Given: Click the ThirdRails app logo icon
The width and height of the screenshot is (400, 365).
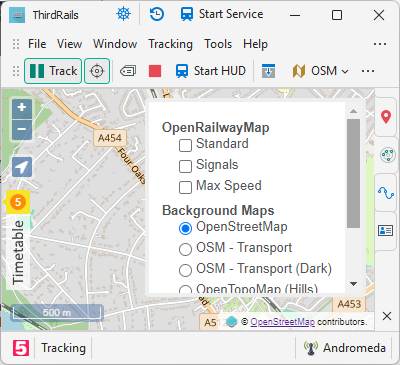Looking at the screenshot, I should coord(17,15).
